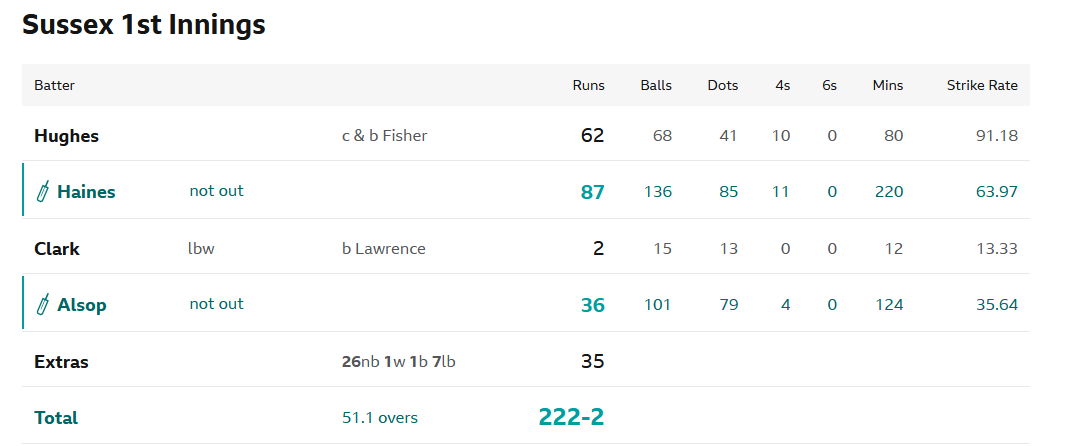
Task: Click the 222-2 total score
Action: [571, 416]
